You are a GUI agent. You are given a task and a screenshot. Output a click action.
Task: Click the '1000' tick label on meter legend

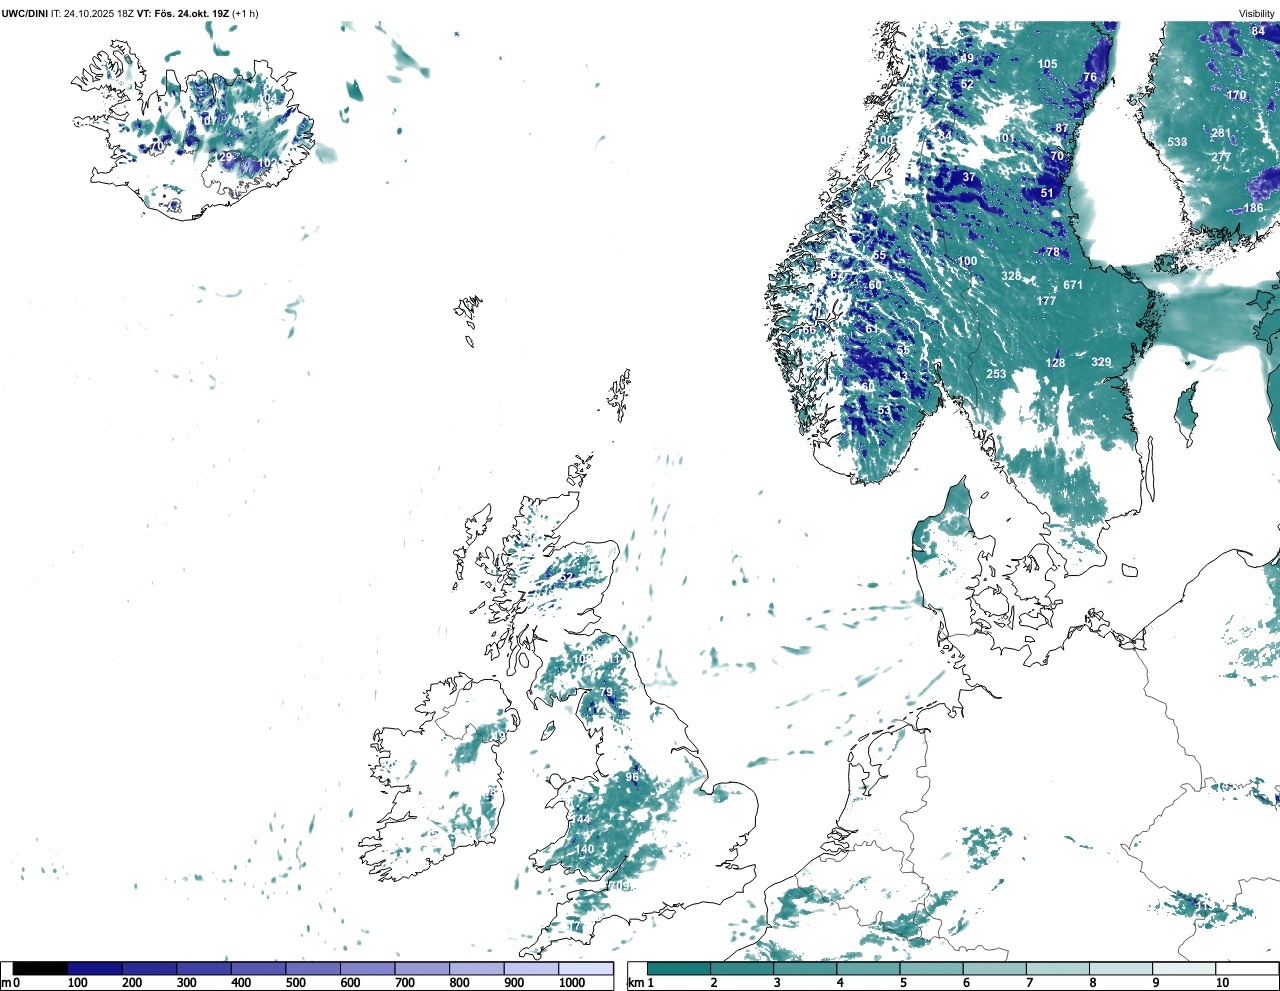pos(572,983)
